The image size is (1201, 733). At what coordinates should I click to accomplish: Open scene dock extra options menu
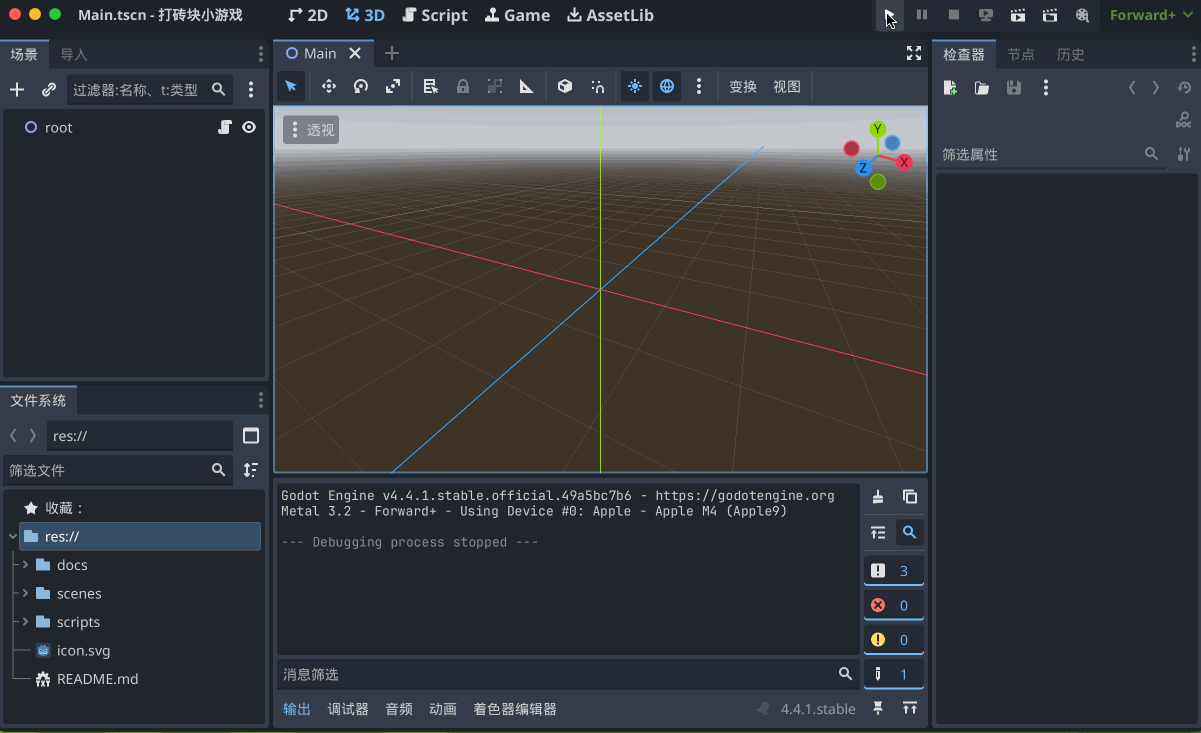[251, 90]
